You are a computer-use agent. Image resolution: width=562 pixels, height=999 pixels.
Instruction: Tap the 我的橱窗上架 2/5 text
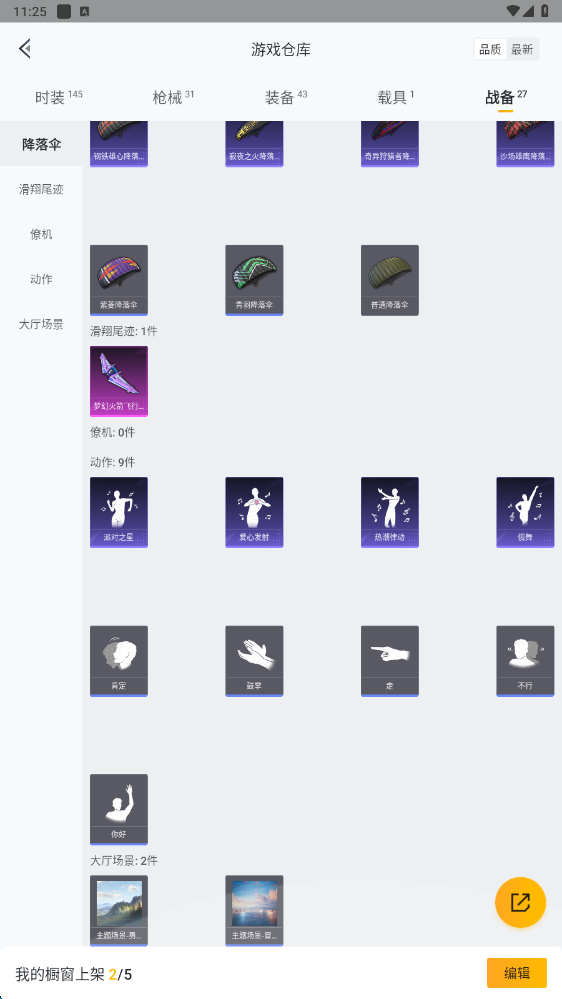(x=74, y=974)
